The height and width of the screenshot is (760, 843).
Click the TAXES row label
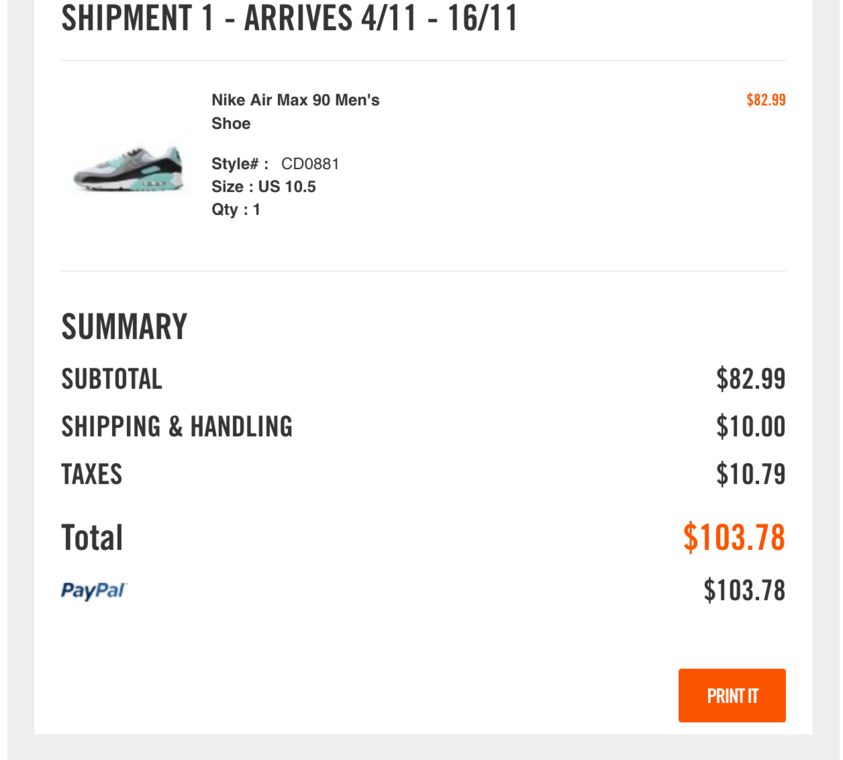[91, 473]
